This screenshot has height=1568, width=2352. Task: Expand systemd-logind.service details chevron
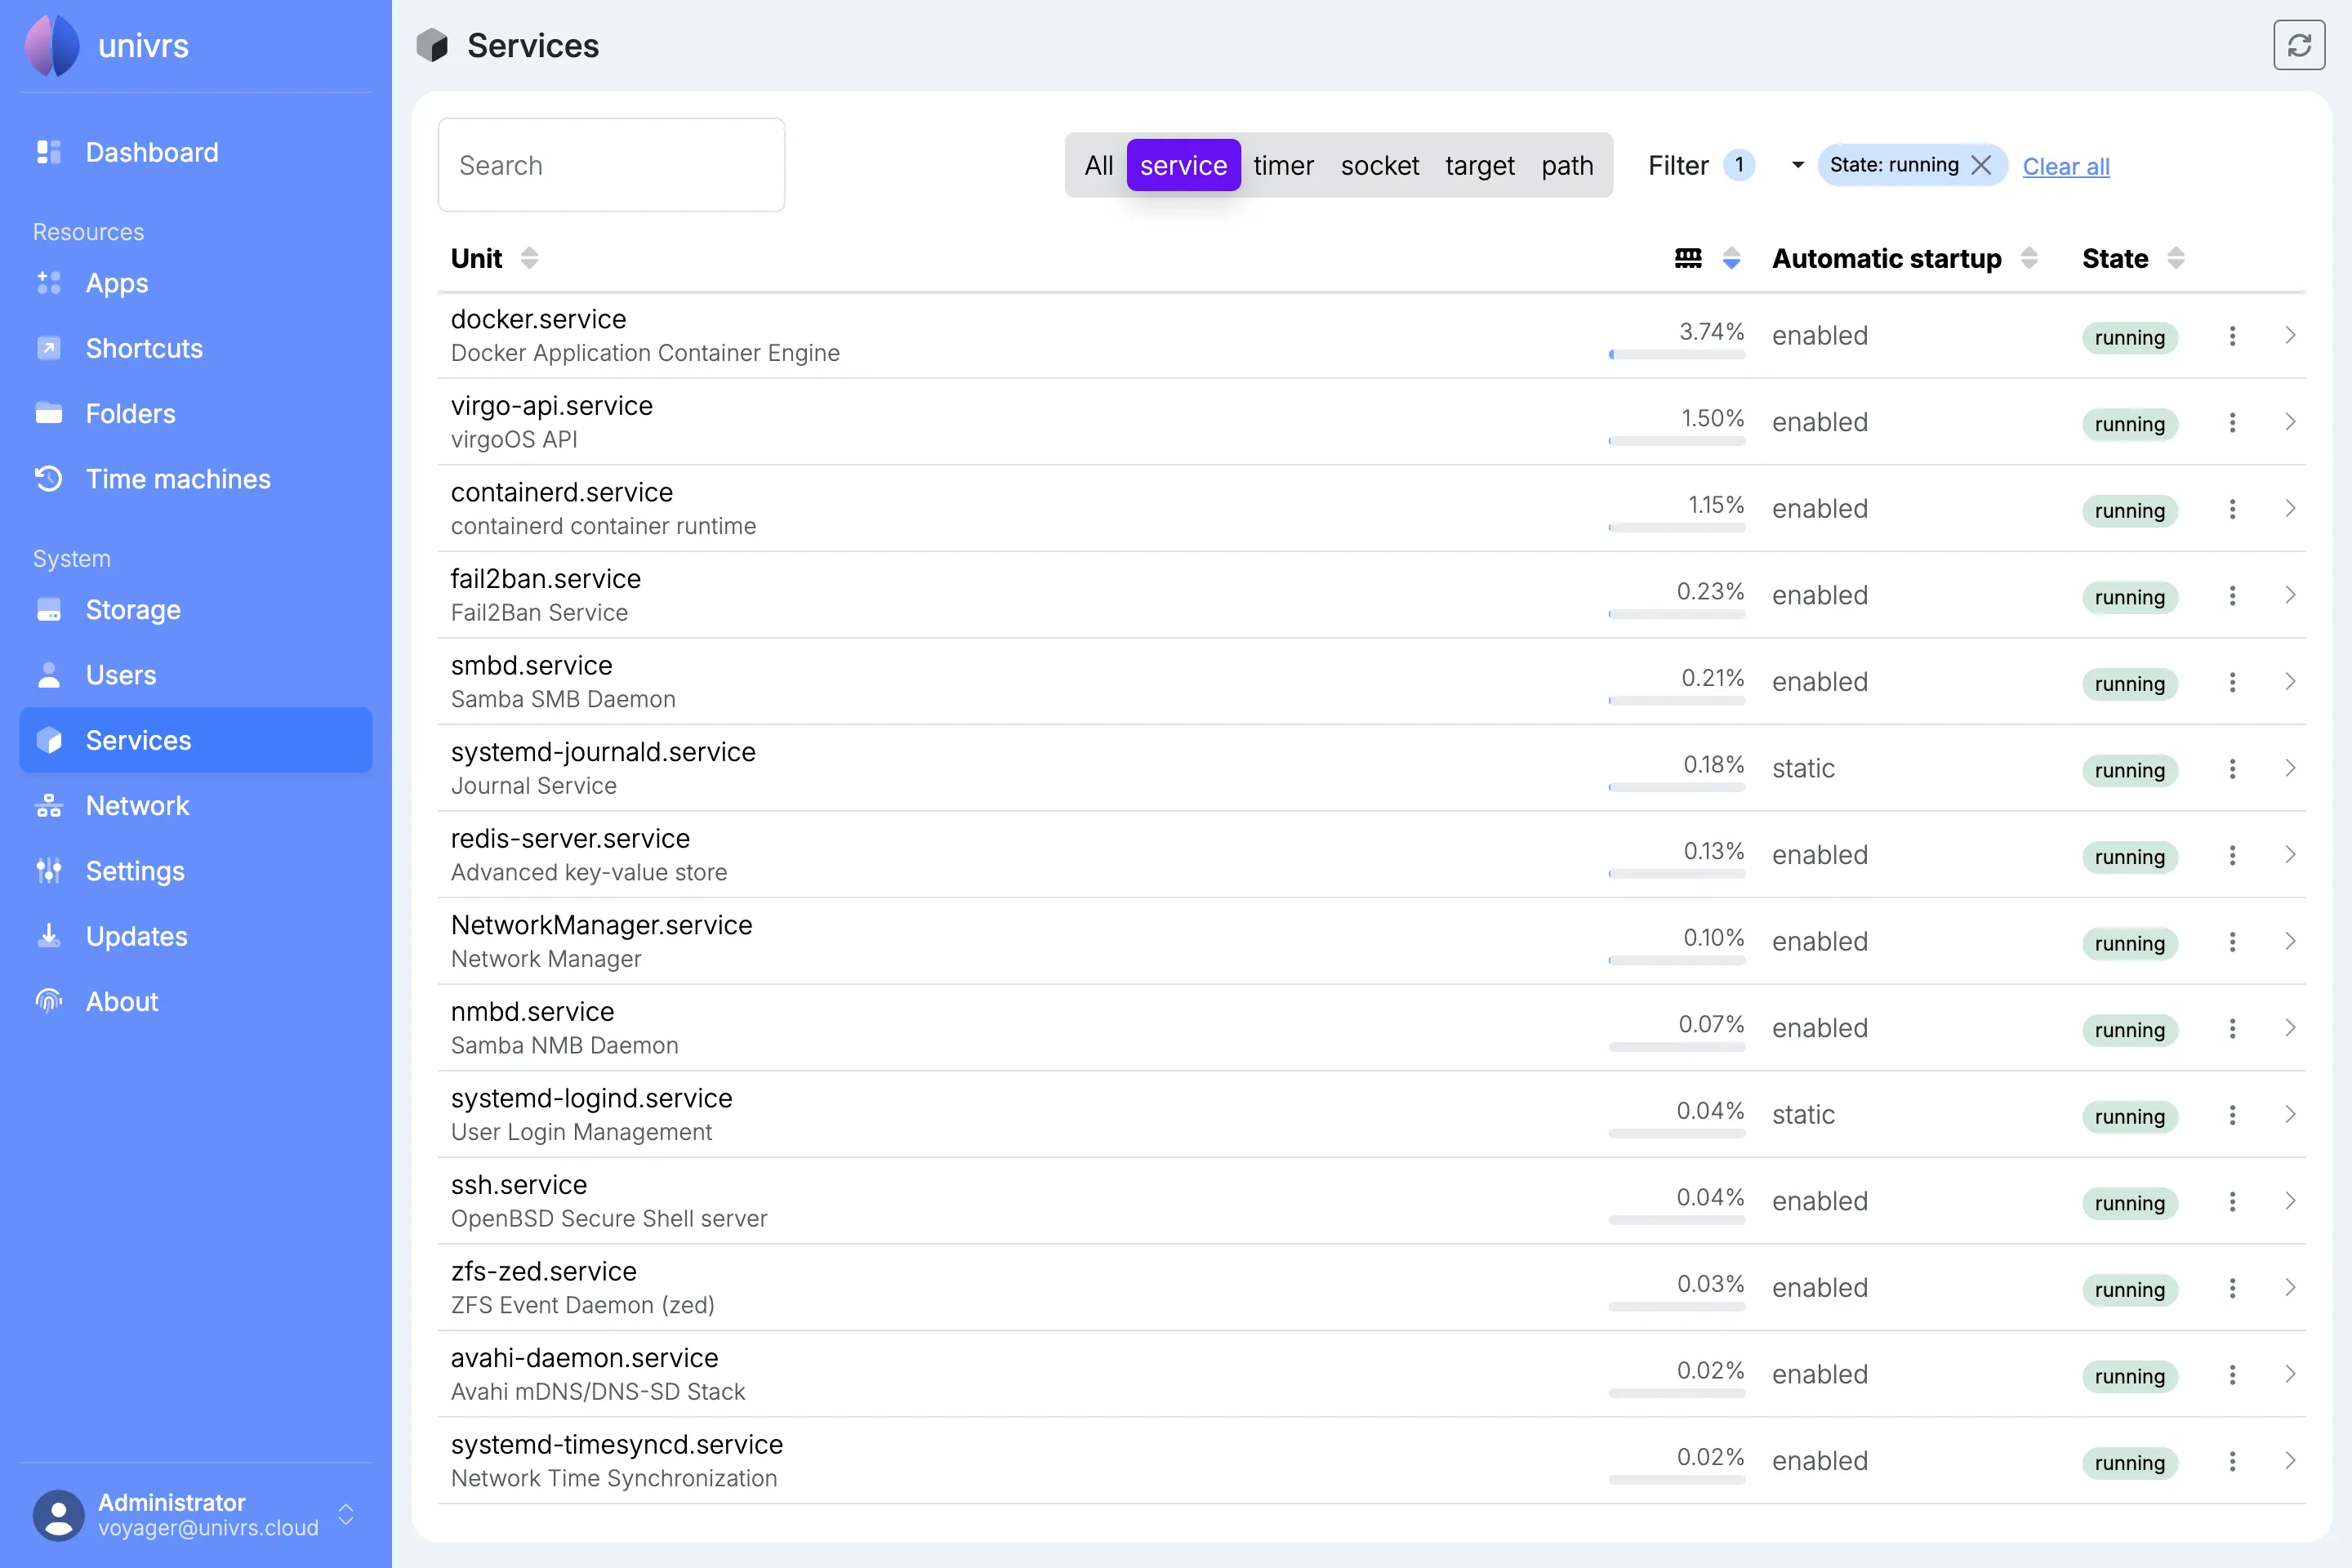[x=2290, y=1114]
